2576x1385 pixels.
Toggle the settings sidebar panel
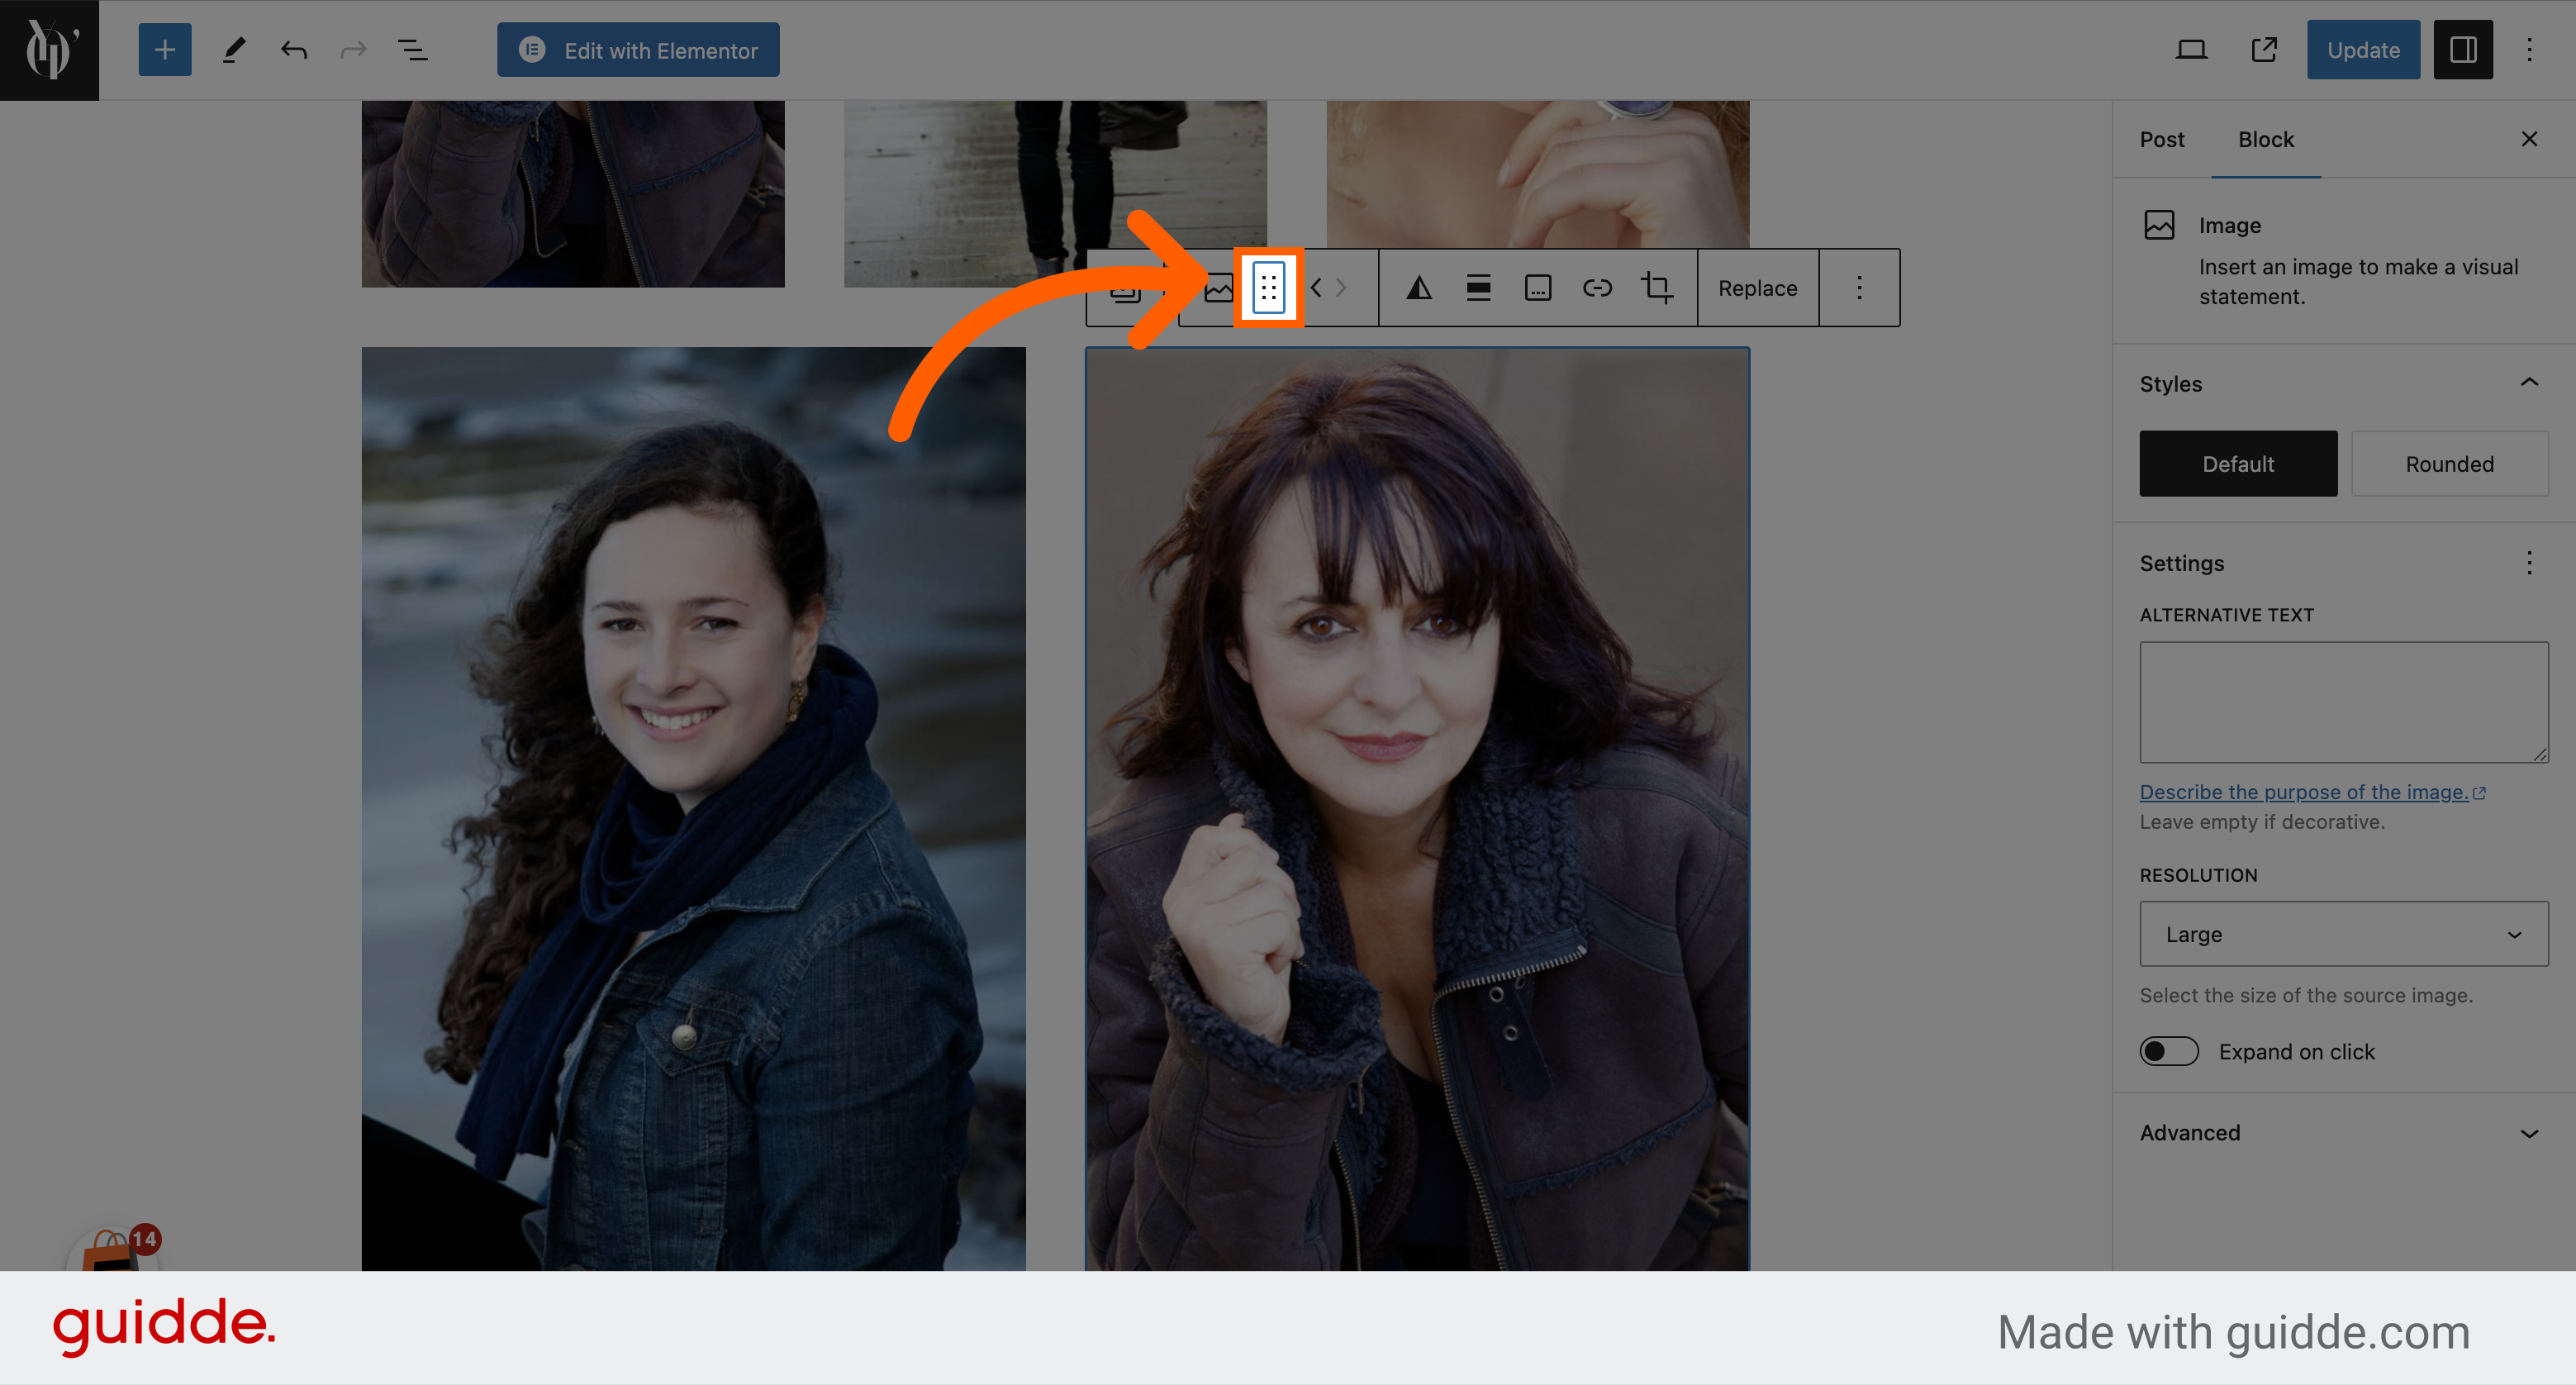tap(2463, 50)
